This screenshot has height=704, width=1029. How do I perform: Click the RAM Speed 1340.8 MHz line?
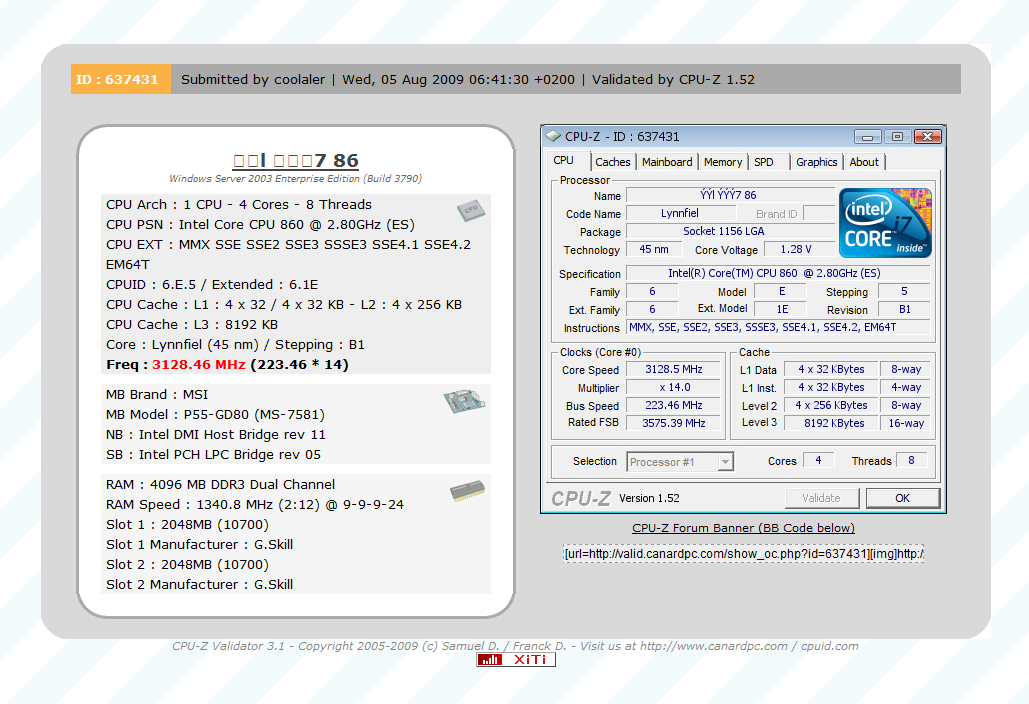click(255, 505)
